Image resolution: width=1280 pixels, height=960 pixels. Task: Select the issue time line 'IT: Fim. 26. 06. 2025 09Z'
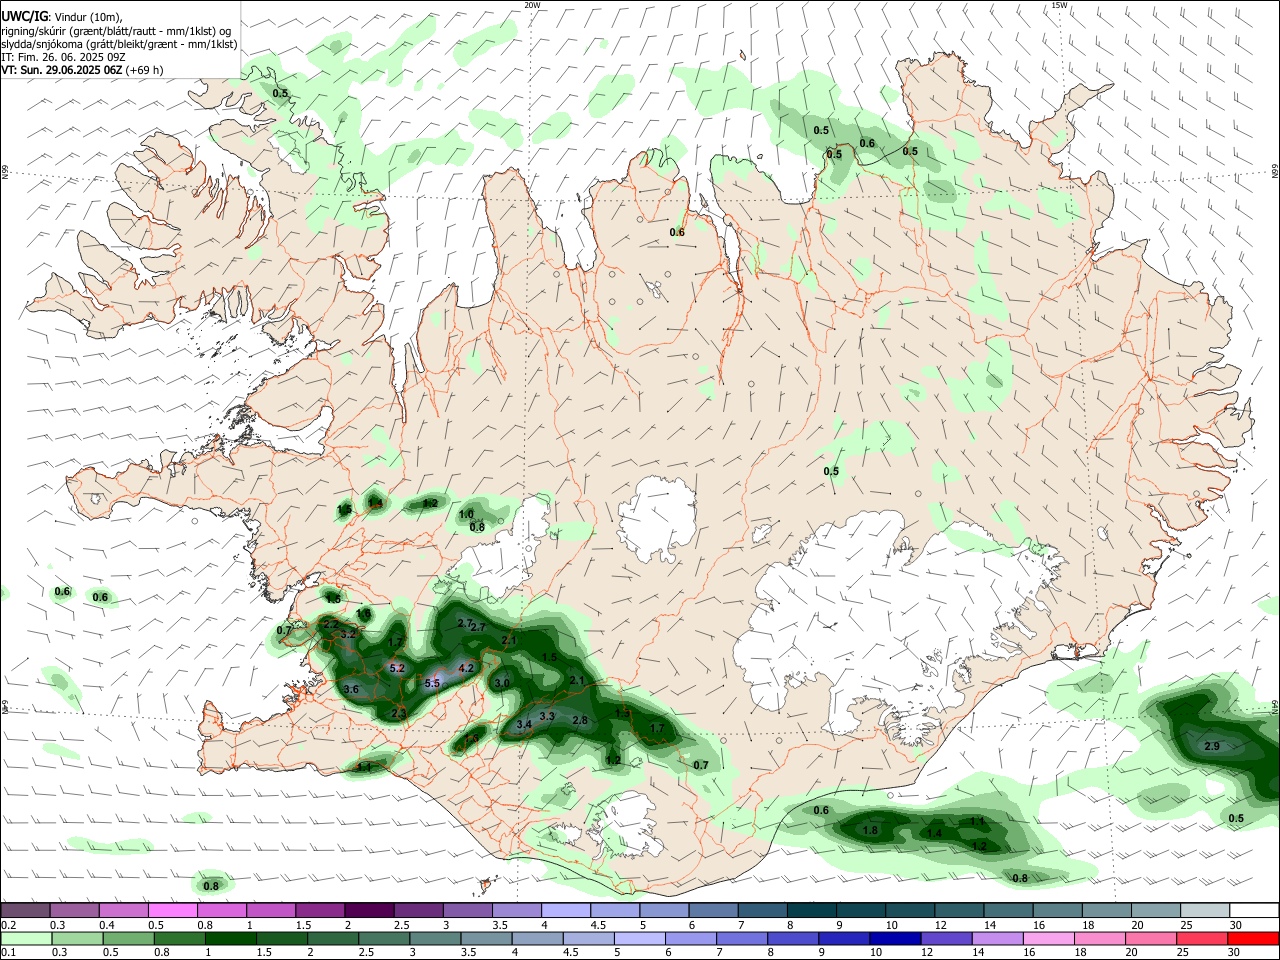[63, 57]
